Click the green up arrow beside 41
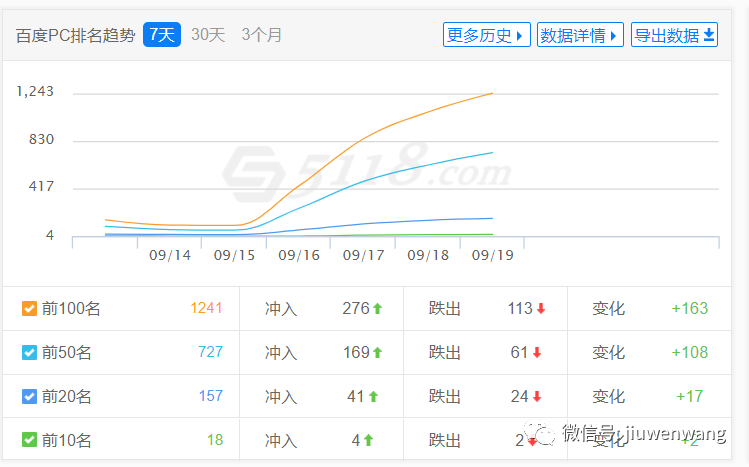 point(373,397)
